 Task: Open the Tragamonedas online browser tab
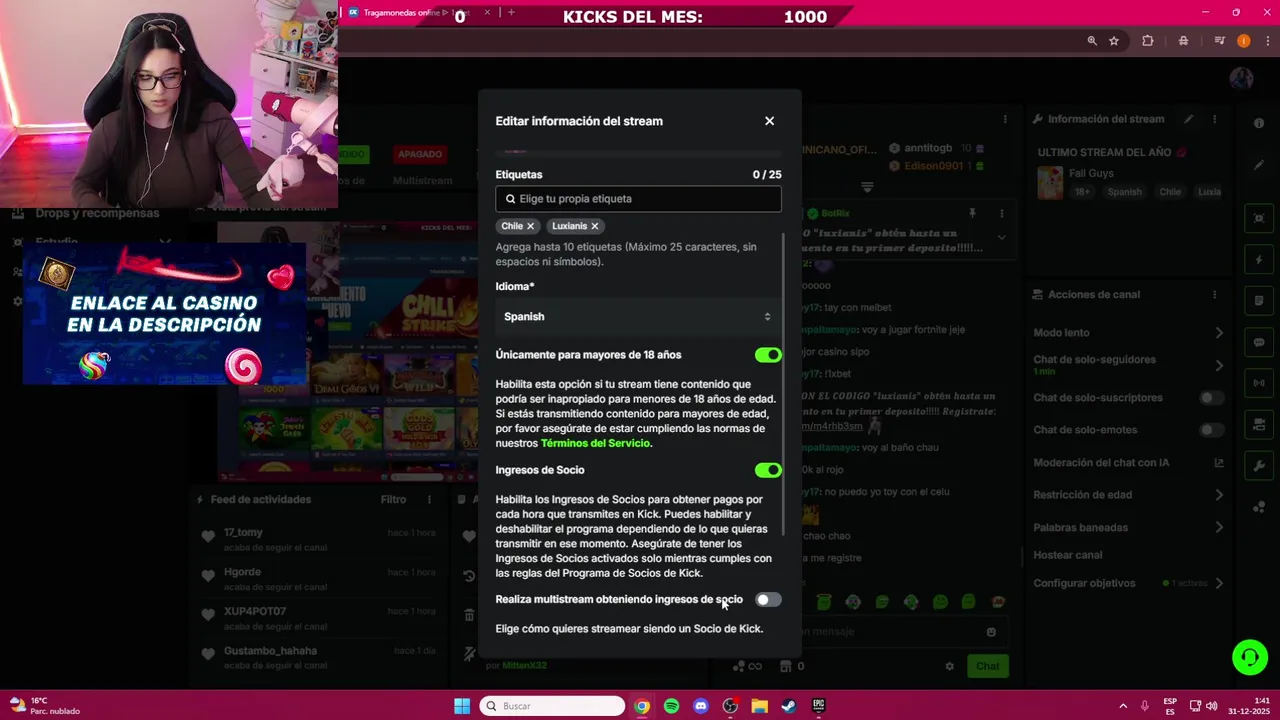click(x=420, y=13)
